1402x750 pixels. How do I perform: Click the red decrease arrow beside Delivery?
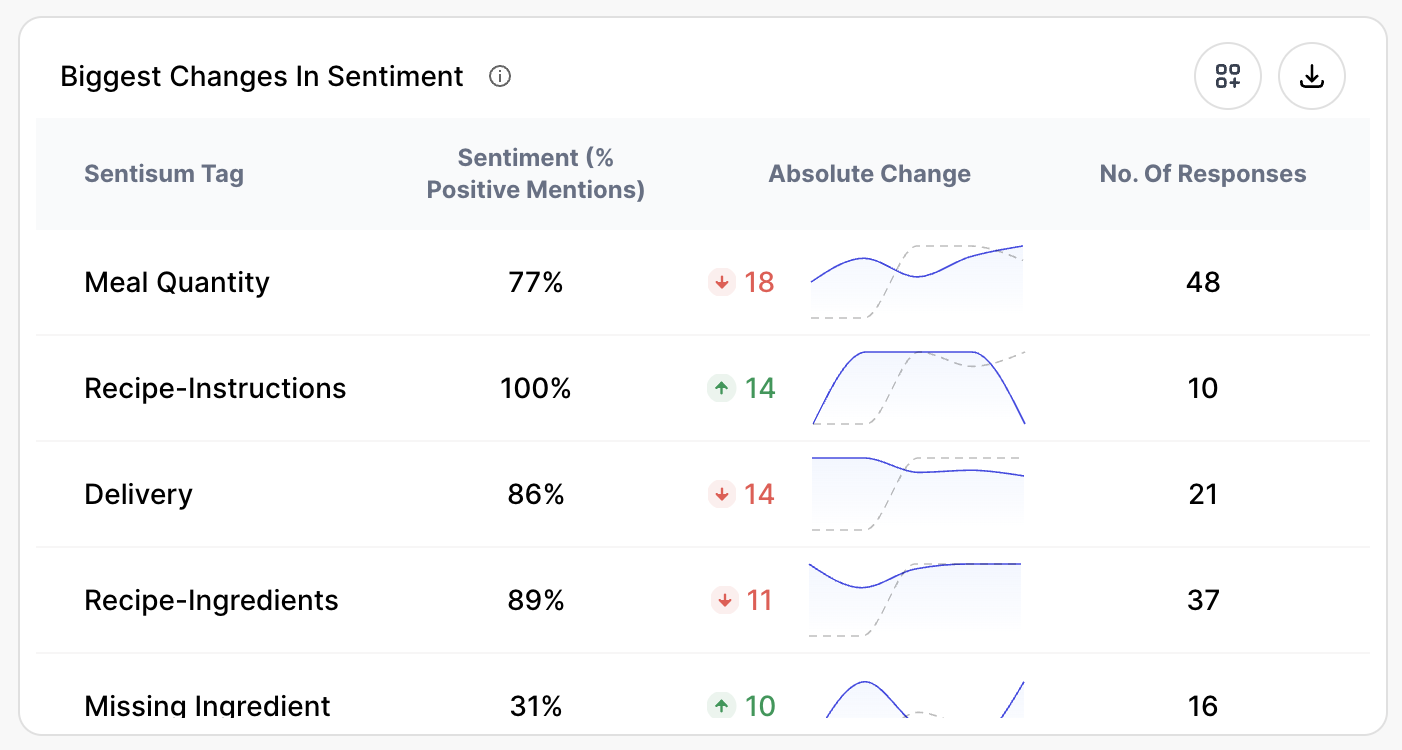click(x=721, y=494)
